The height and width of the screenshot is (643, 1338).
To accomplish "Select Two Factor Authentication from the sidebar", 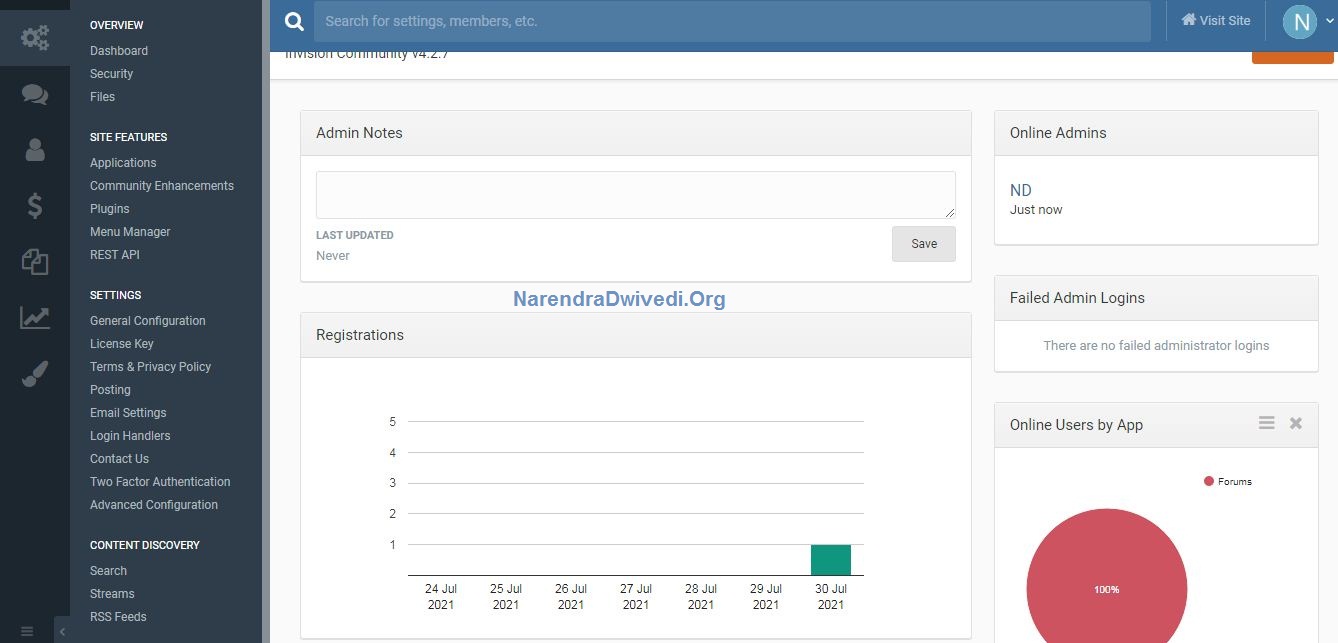I will click(159, 481).
